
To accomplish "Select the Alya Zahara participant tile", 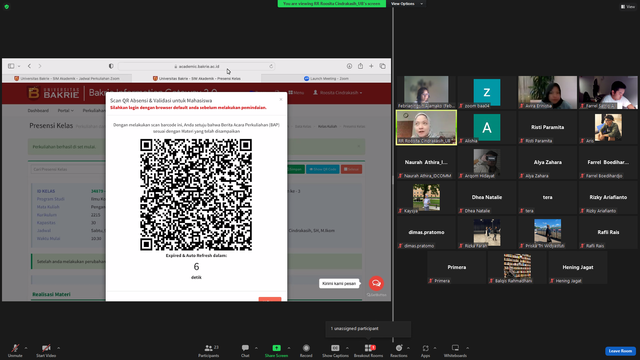I will point(547,162).
